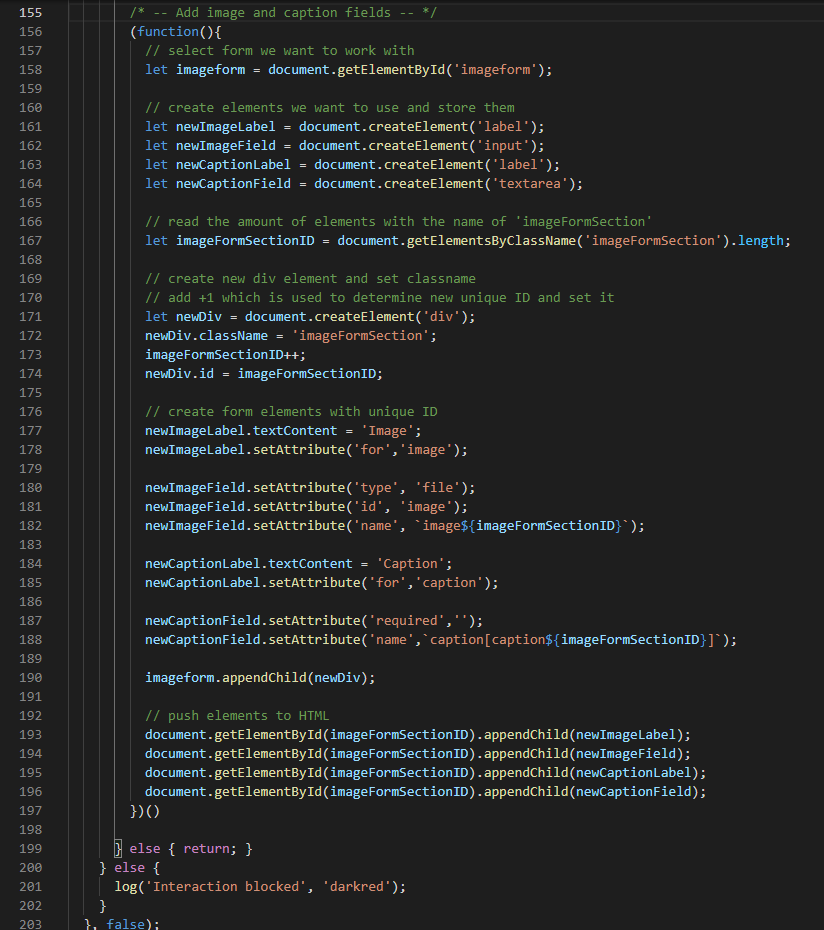This screenshot has width=824, height=930.
Task: Click 'imageFormSectionID++;' on line 173
Action: pos(225,354)
